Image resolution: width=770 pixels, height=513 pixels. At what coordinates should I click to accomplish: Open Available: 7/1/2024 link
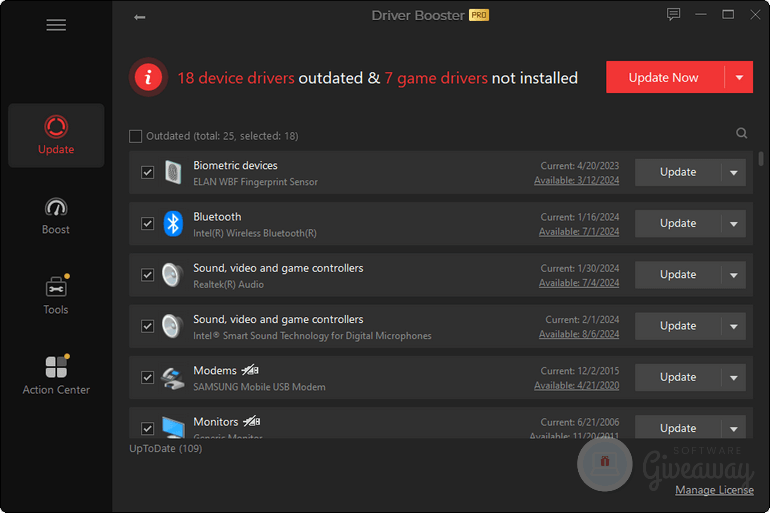click(x=579, y=232)
